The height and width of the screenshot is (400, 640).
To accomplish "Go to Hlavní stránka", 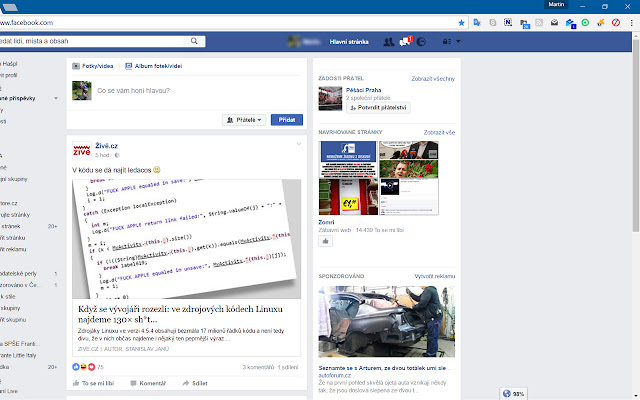I will click(349, 42).
